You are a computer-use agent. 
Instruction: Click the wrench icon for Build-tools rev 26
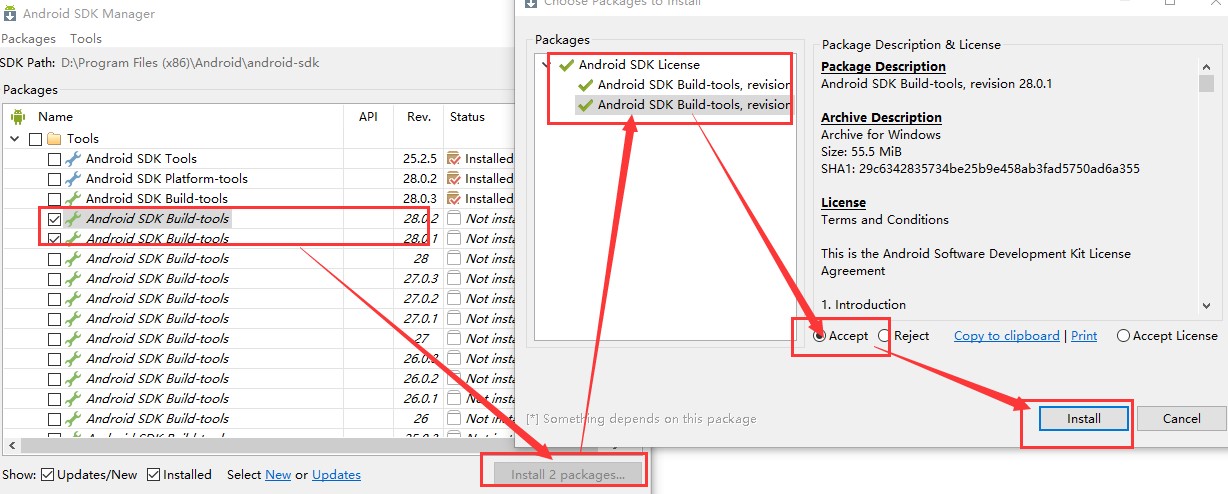(x=73, y=418)
